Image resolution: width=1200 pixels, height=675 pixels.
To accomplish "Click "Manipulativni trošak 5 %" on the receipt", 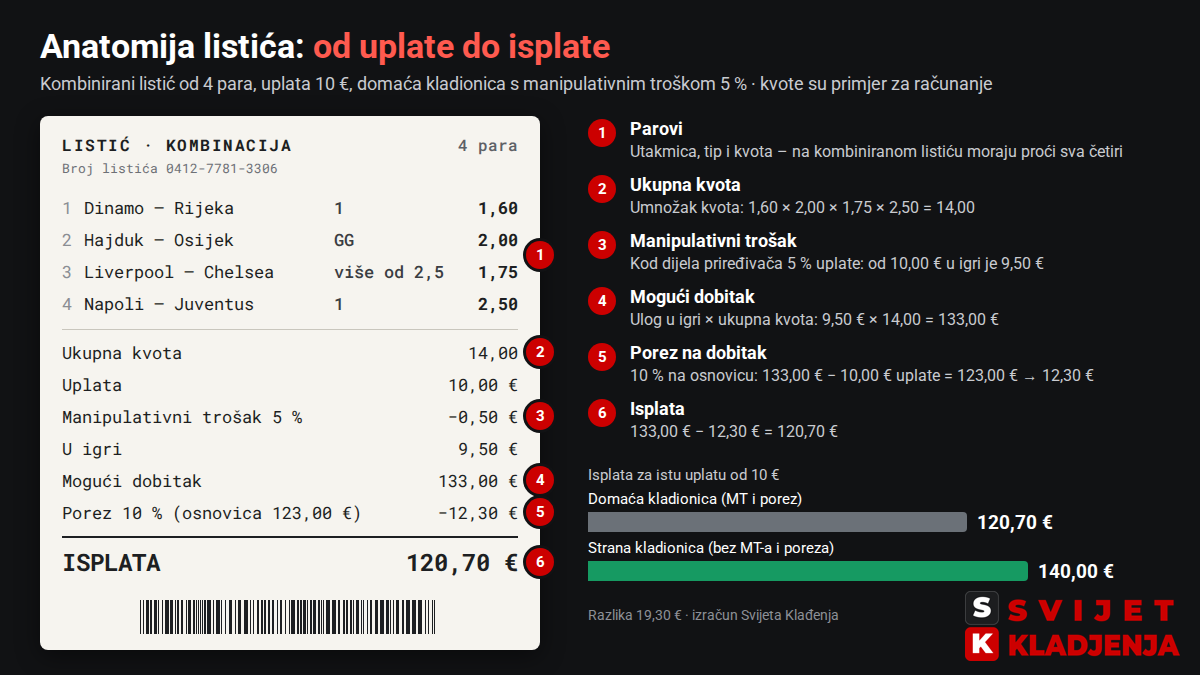I will click(x=182, y=417).
